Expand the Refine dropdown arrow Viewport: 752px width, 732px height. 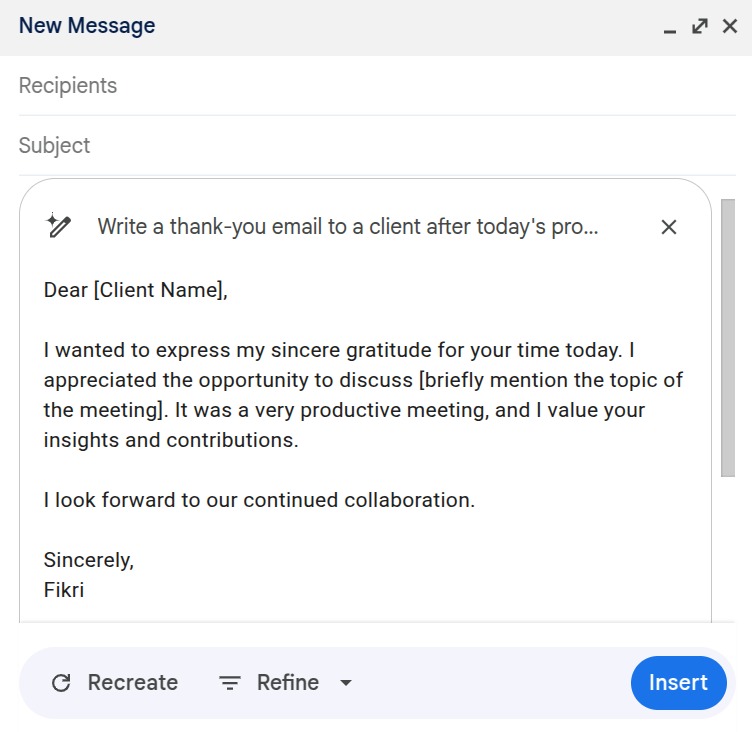coord(346,683)
